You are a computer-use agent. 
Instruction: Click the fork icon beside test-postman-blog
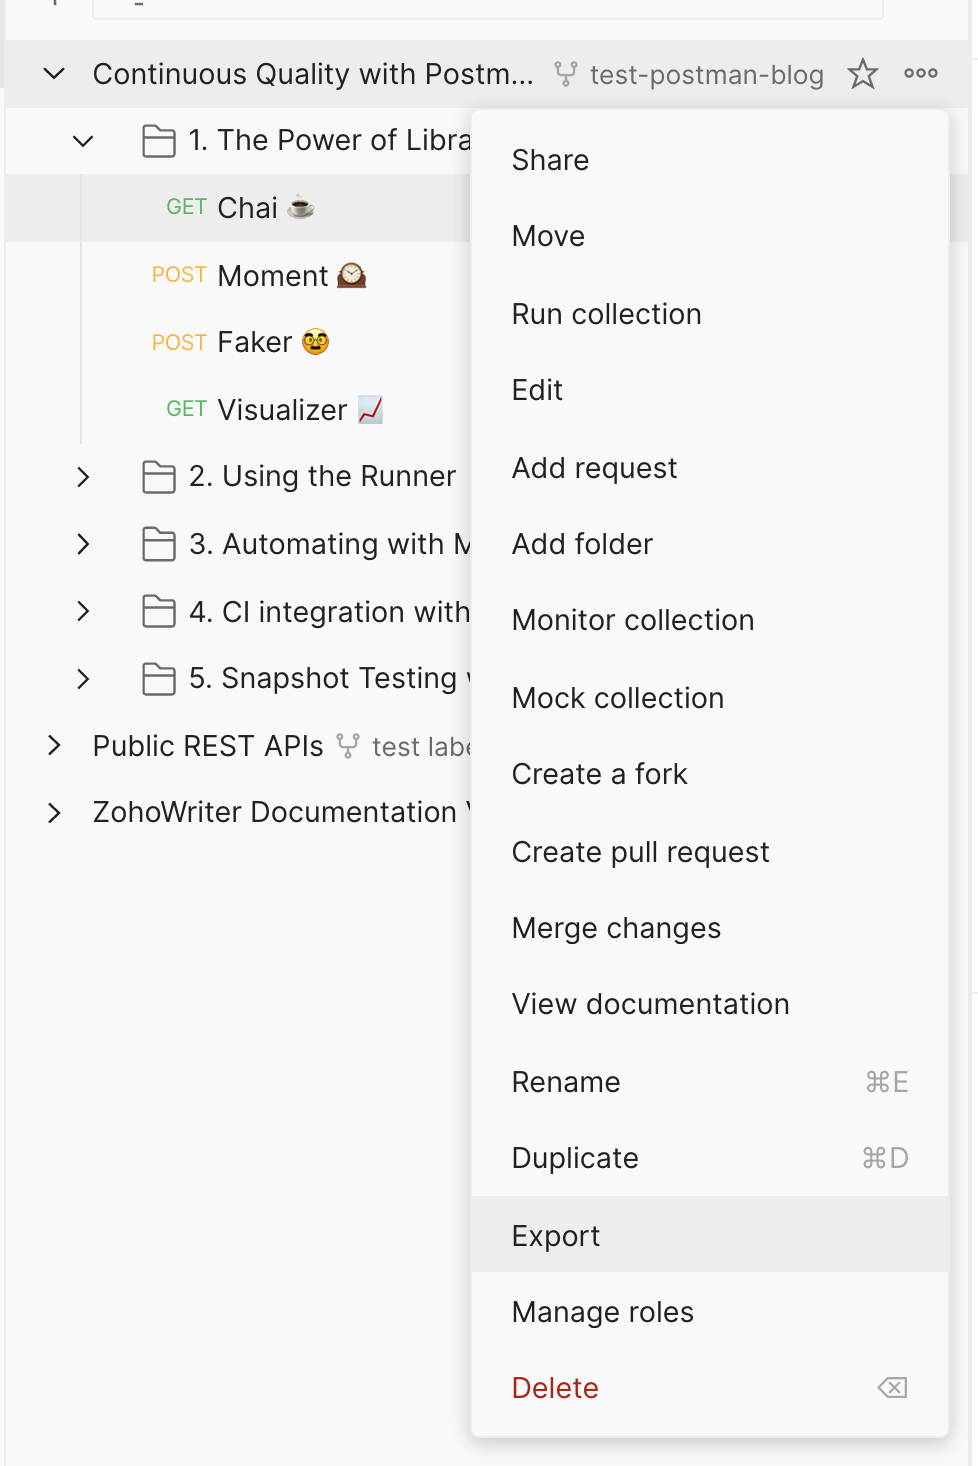click(566, 74)
